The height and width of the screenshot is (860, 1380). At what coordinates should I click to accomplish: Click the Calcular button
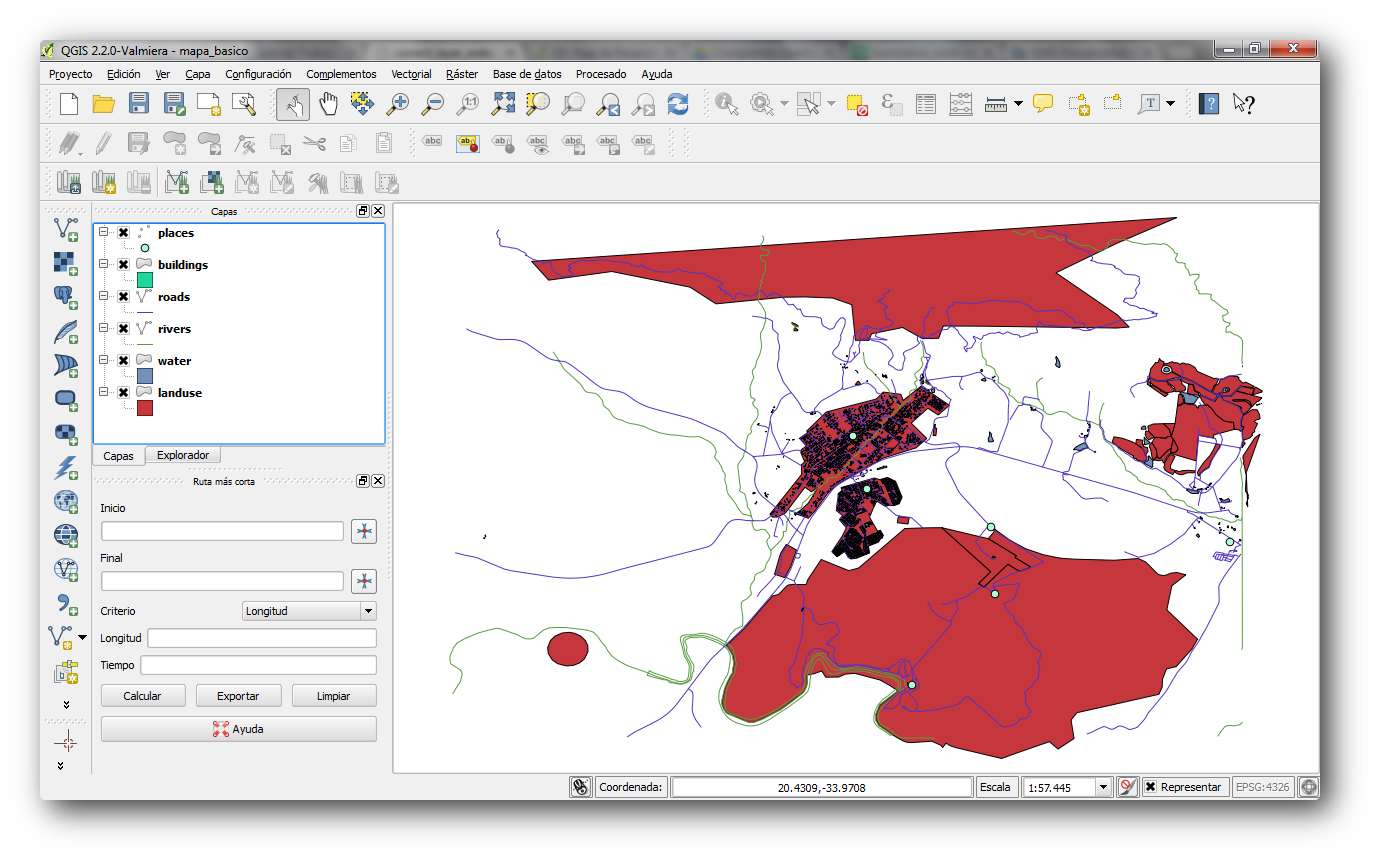point(142,696)
